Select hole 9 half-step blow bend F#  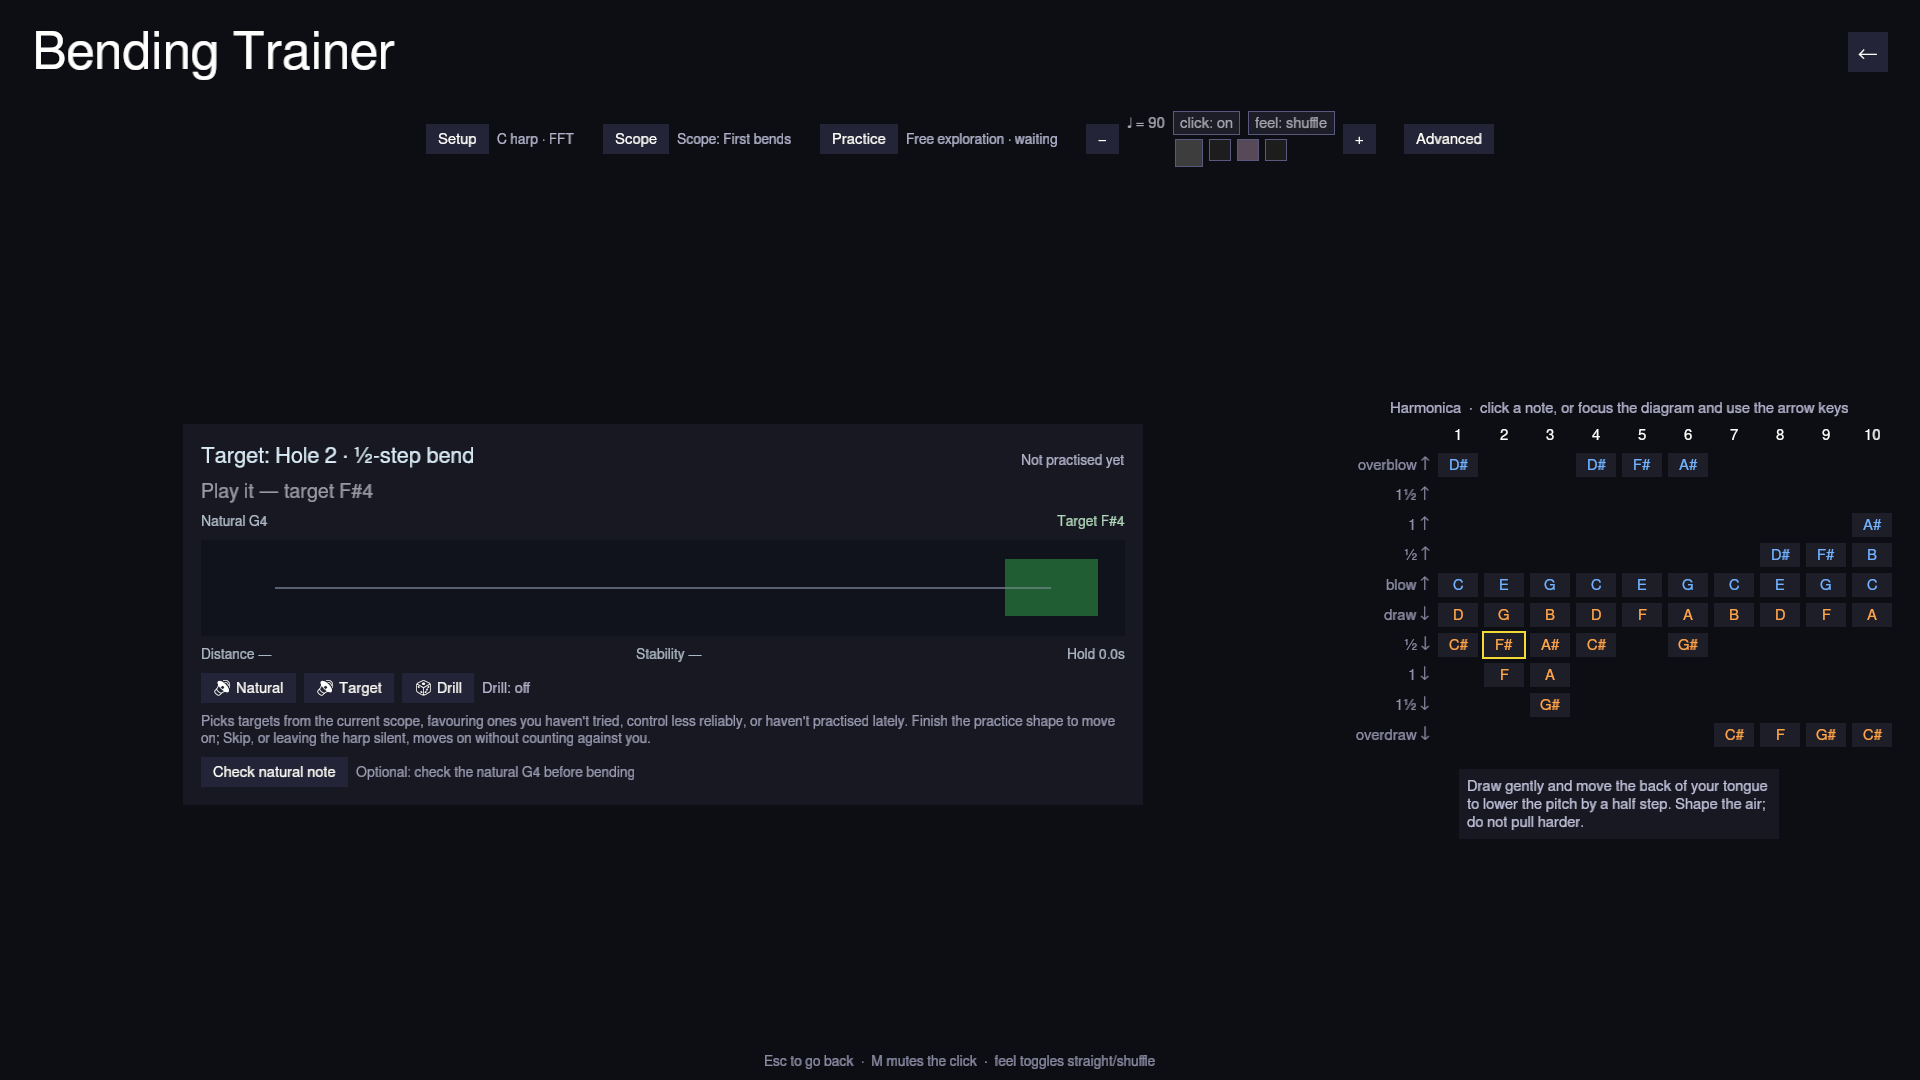tap(1826, 555)
